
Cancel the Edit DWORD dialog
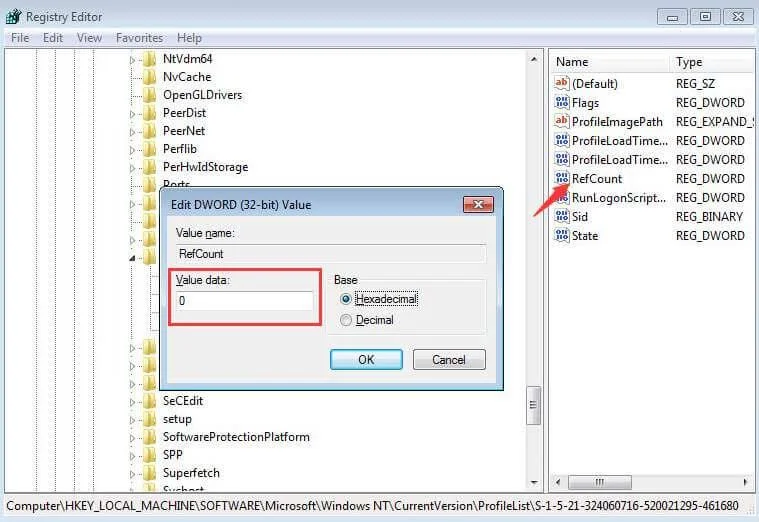(x=449, y=360)
